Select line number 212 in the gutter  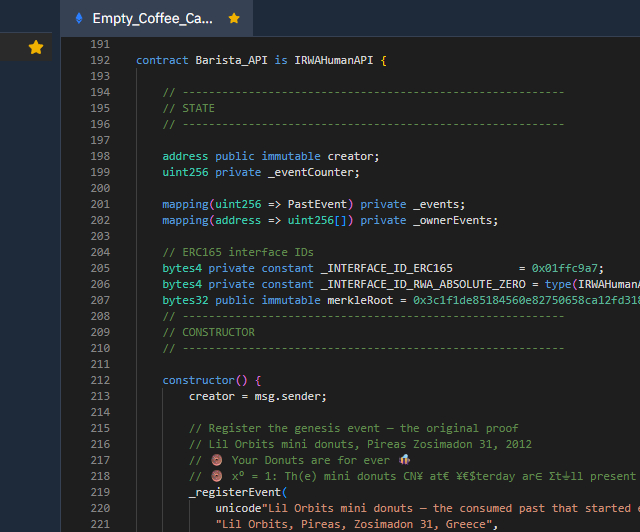(100, 380)
